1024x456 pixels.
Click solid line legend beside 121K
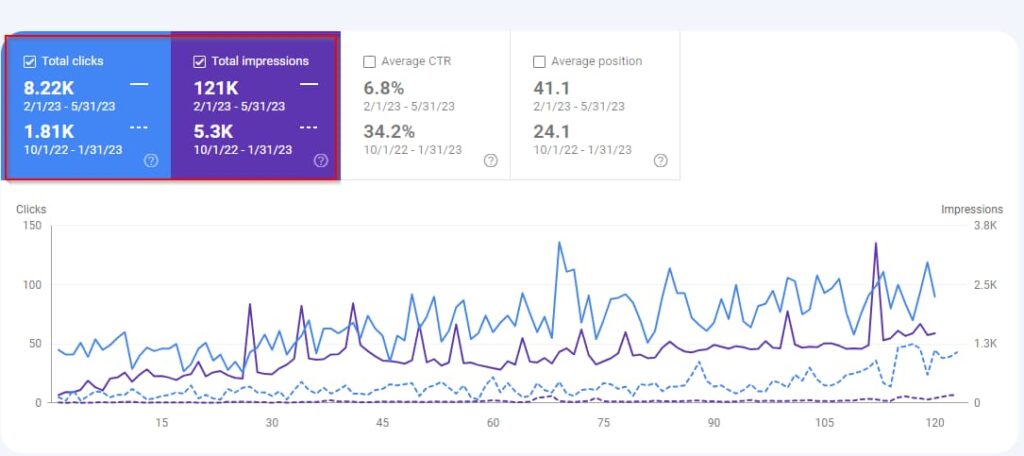tap(309, 85)
